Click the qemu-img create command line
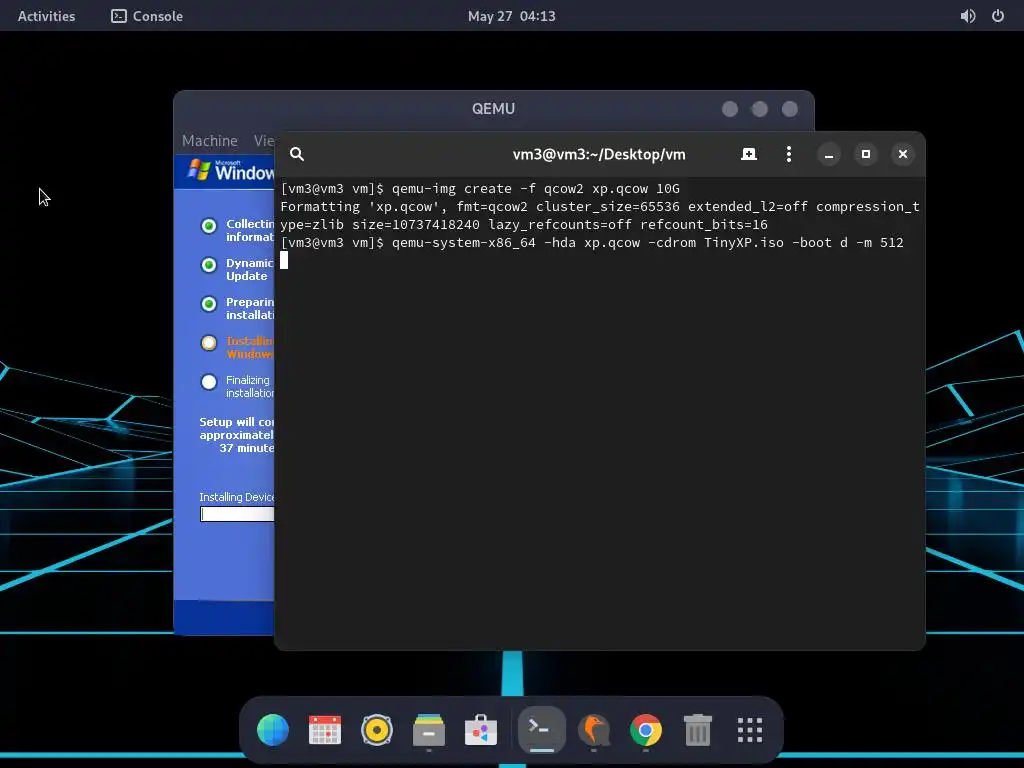 (480, 189)
